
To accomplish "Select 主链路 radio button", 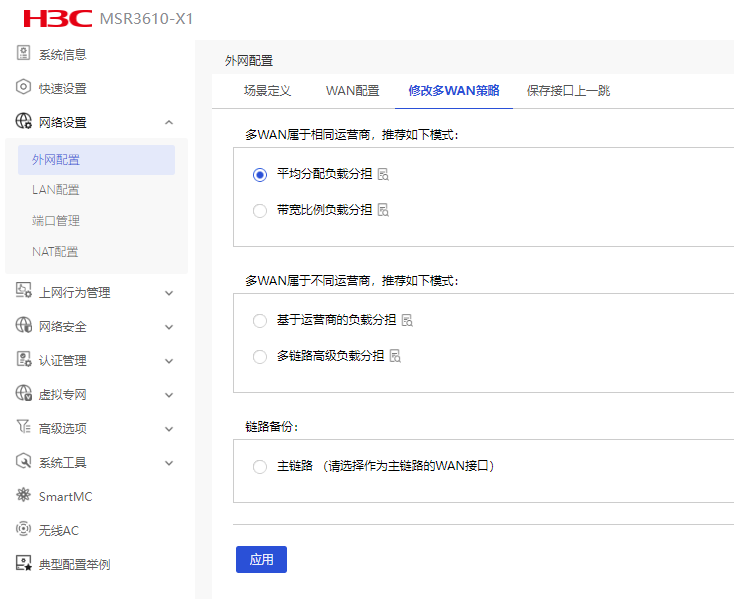I will coord(260,467).
